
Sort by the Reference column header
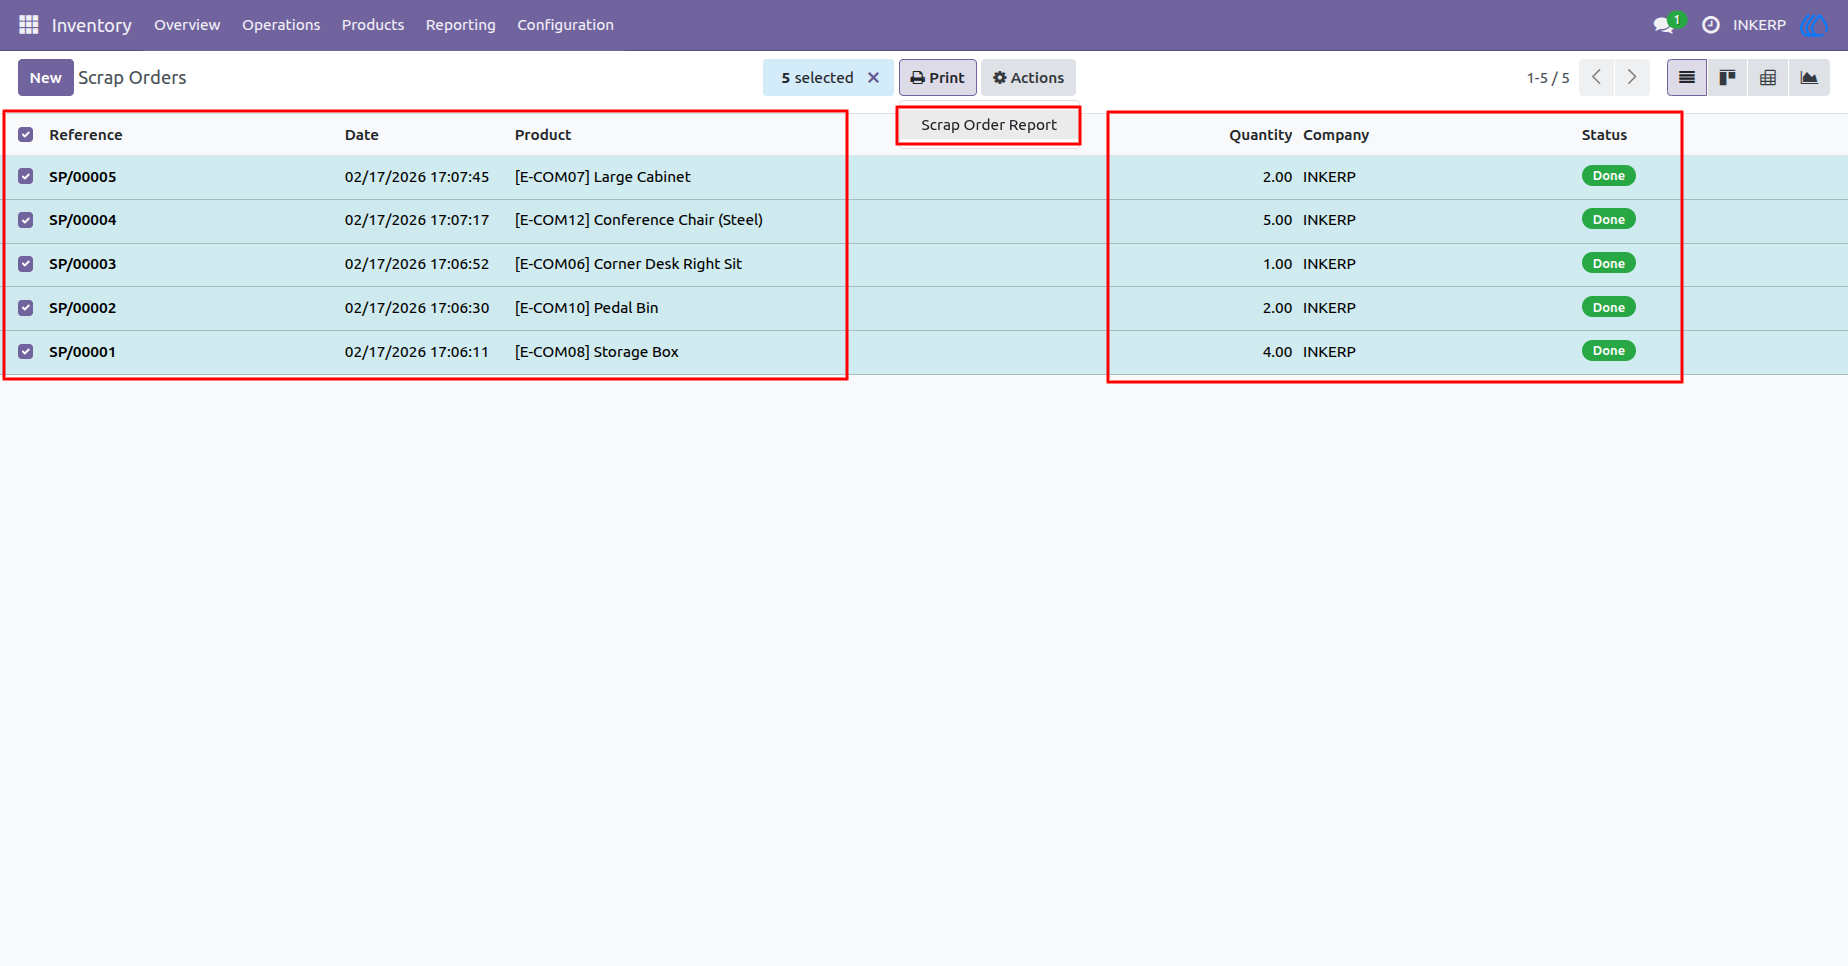coord(86,135)
